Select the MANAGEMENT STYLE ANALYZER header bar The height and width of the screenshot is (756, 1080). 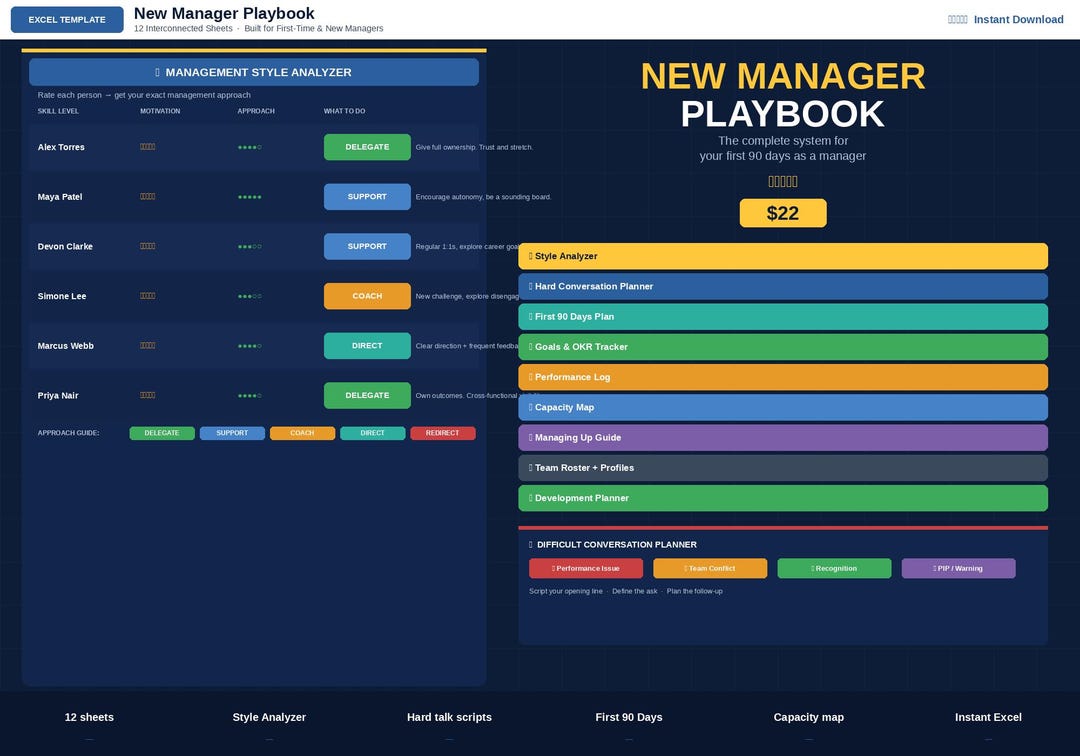coord(253,72)
